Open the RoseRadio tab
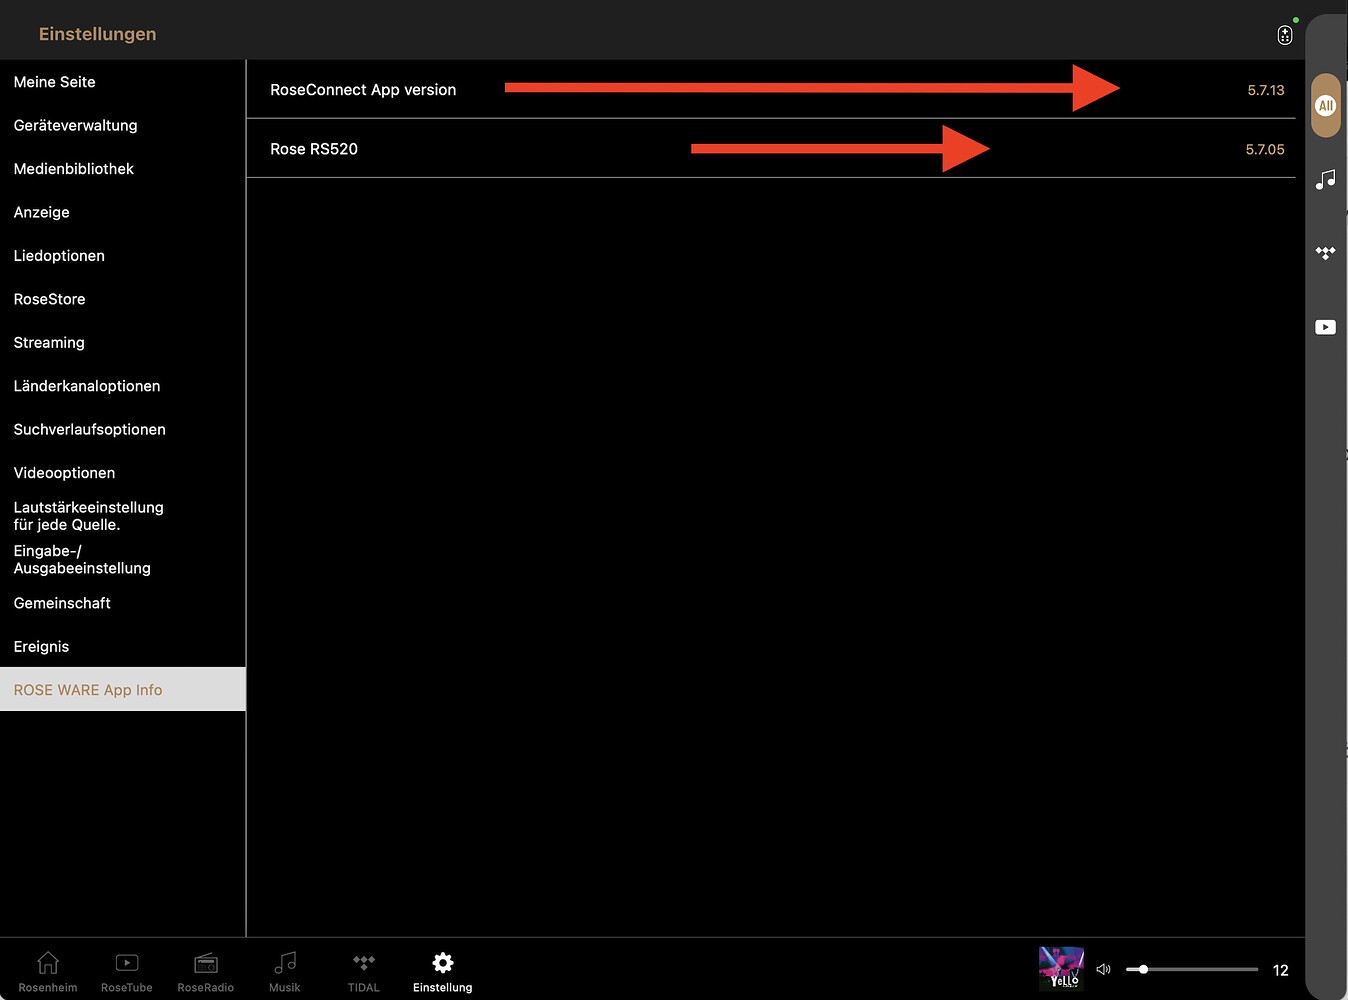Image resolution: width=1348 pixels, height=1000 pixels. click(x=206, y=972)
